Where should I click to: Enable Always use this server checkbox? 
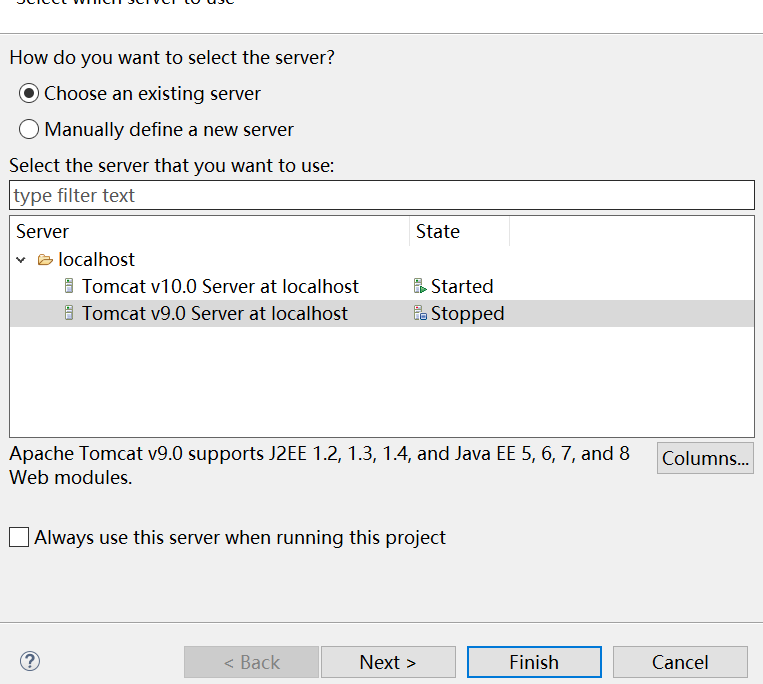(19, 537)
